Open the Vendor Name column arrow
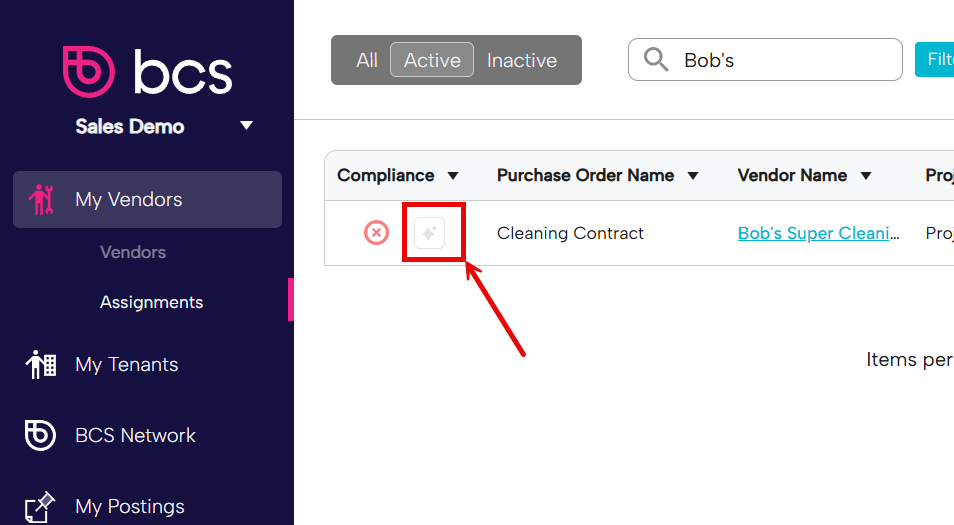Screen dimensions: 954x525 pyautogui.click(x=866, y=176)
